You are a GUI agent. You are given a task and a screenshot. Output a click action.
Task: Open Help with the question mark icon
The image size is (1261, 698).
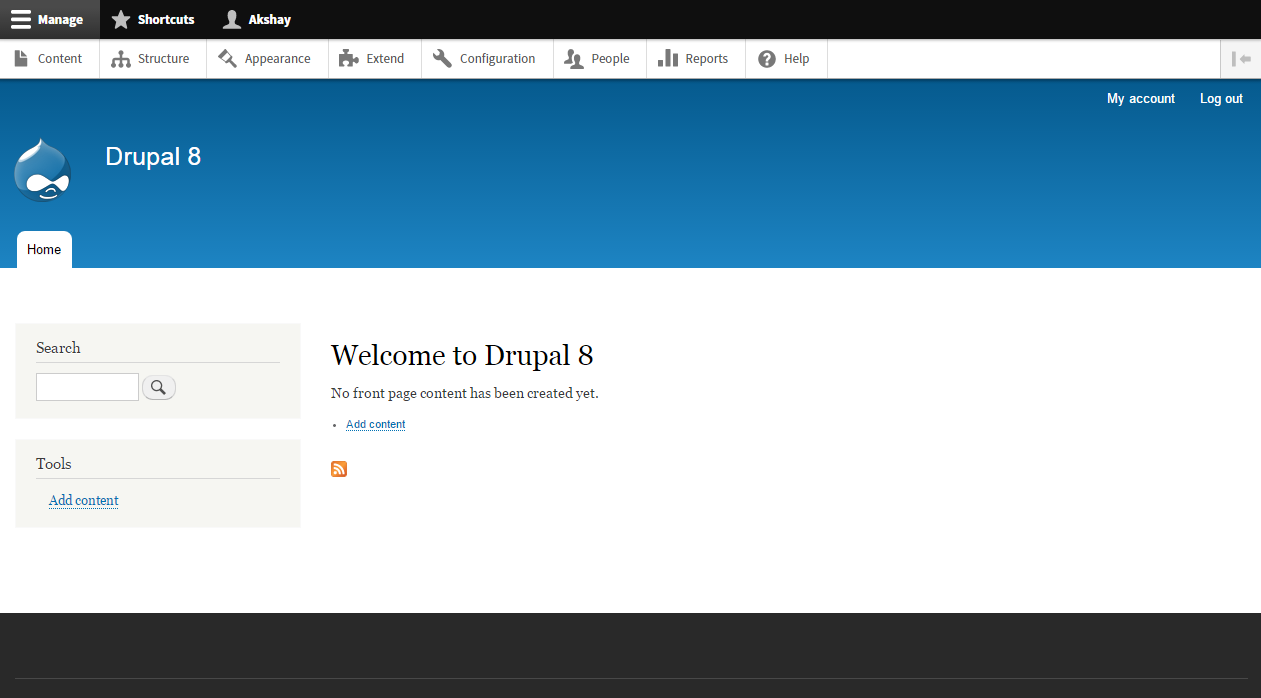[x=786, y=59]
